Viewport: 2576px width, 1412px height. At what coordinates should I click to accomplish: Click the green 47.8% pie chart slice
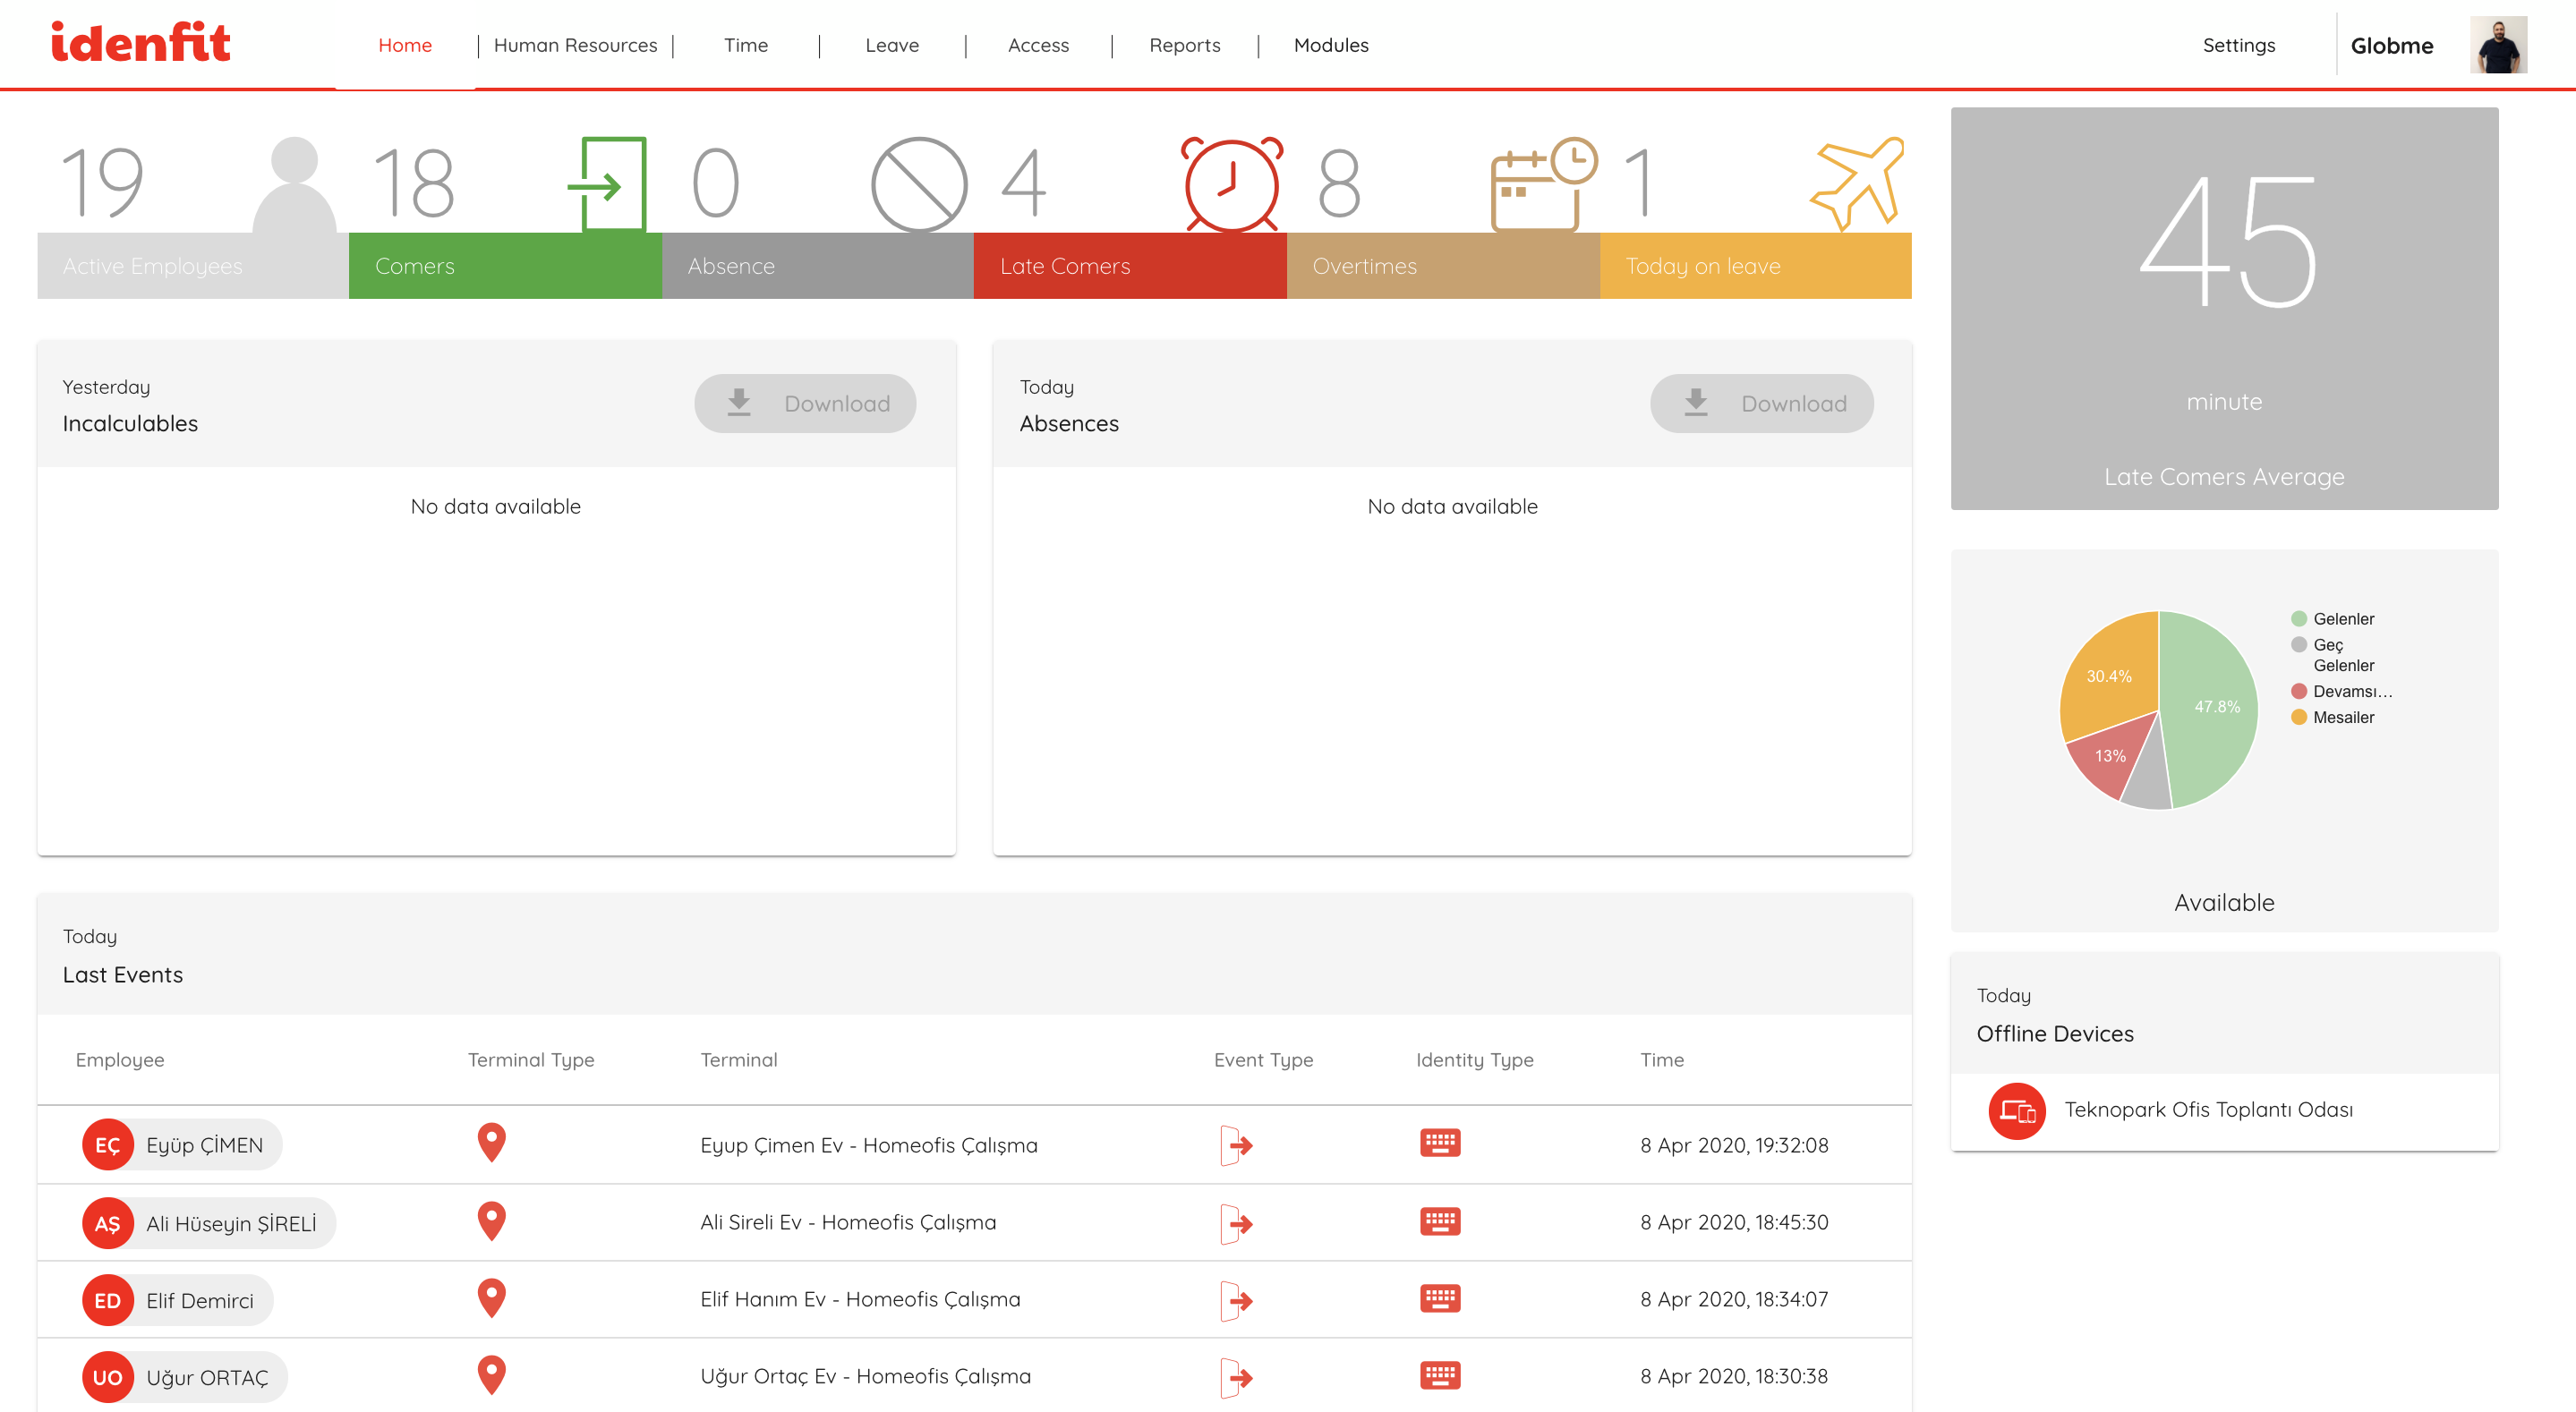[2215, 710]
